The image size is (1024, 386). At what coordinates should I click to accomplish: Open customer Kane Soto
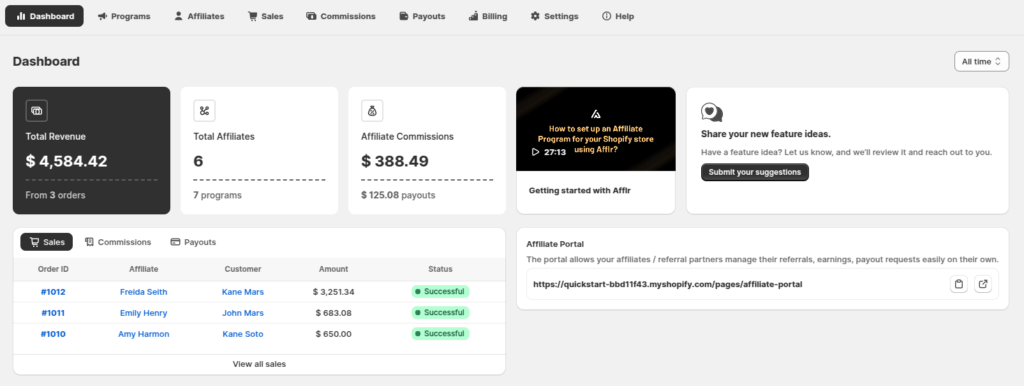[x=243, y=334]
